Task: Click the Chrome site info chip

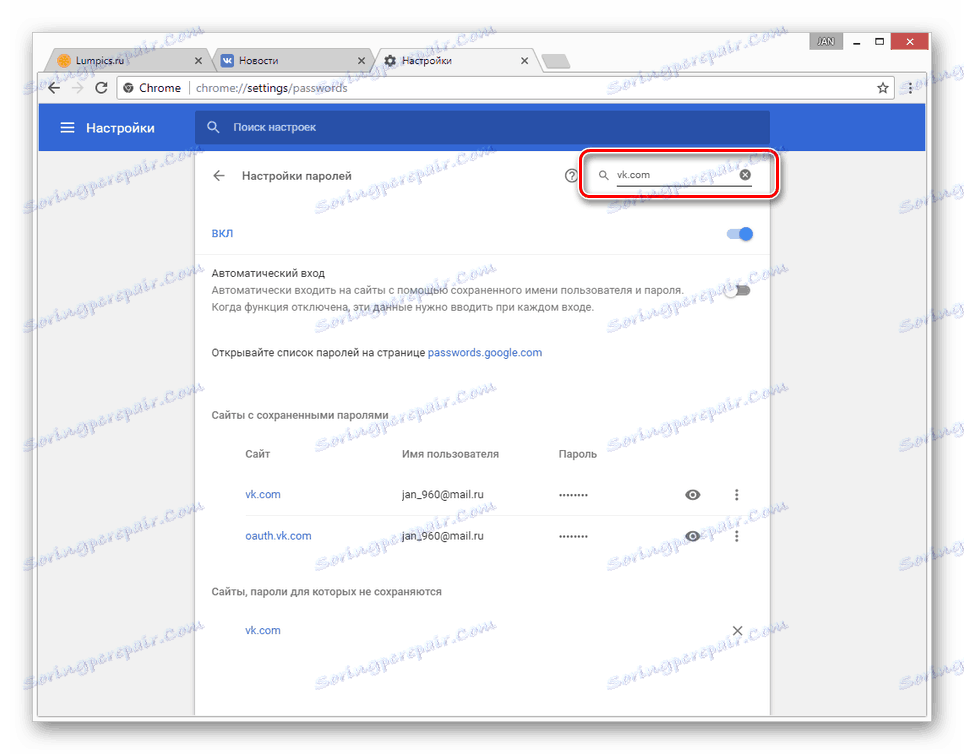Action: [x=152, y=88]
